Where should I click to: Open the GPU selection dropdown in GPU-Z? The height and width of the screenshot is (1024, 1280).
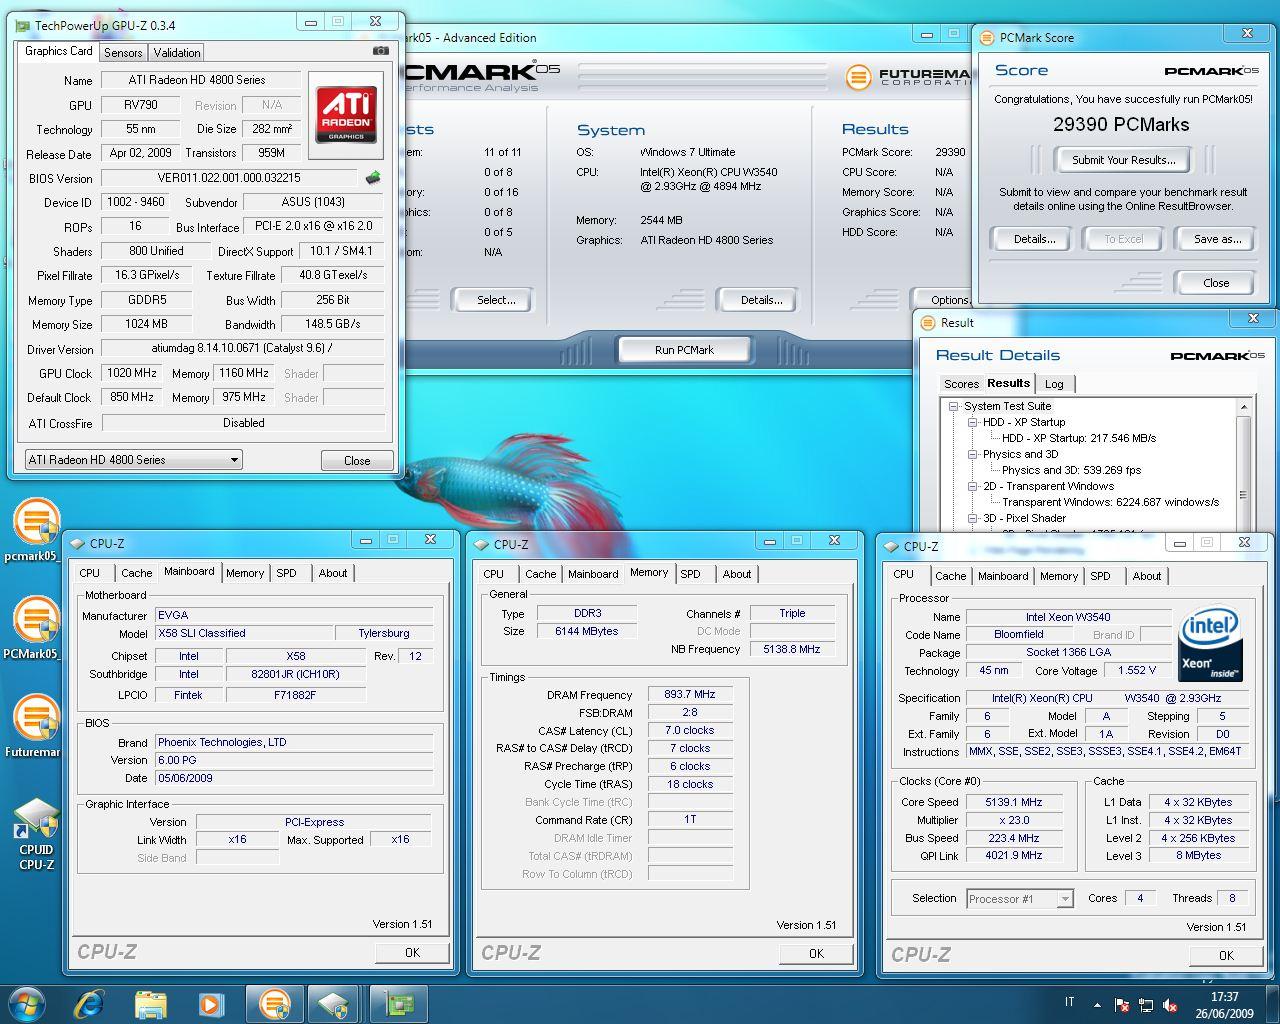pos(133,460)
